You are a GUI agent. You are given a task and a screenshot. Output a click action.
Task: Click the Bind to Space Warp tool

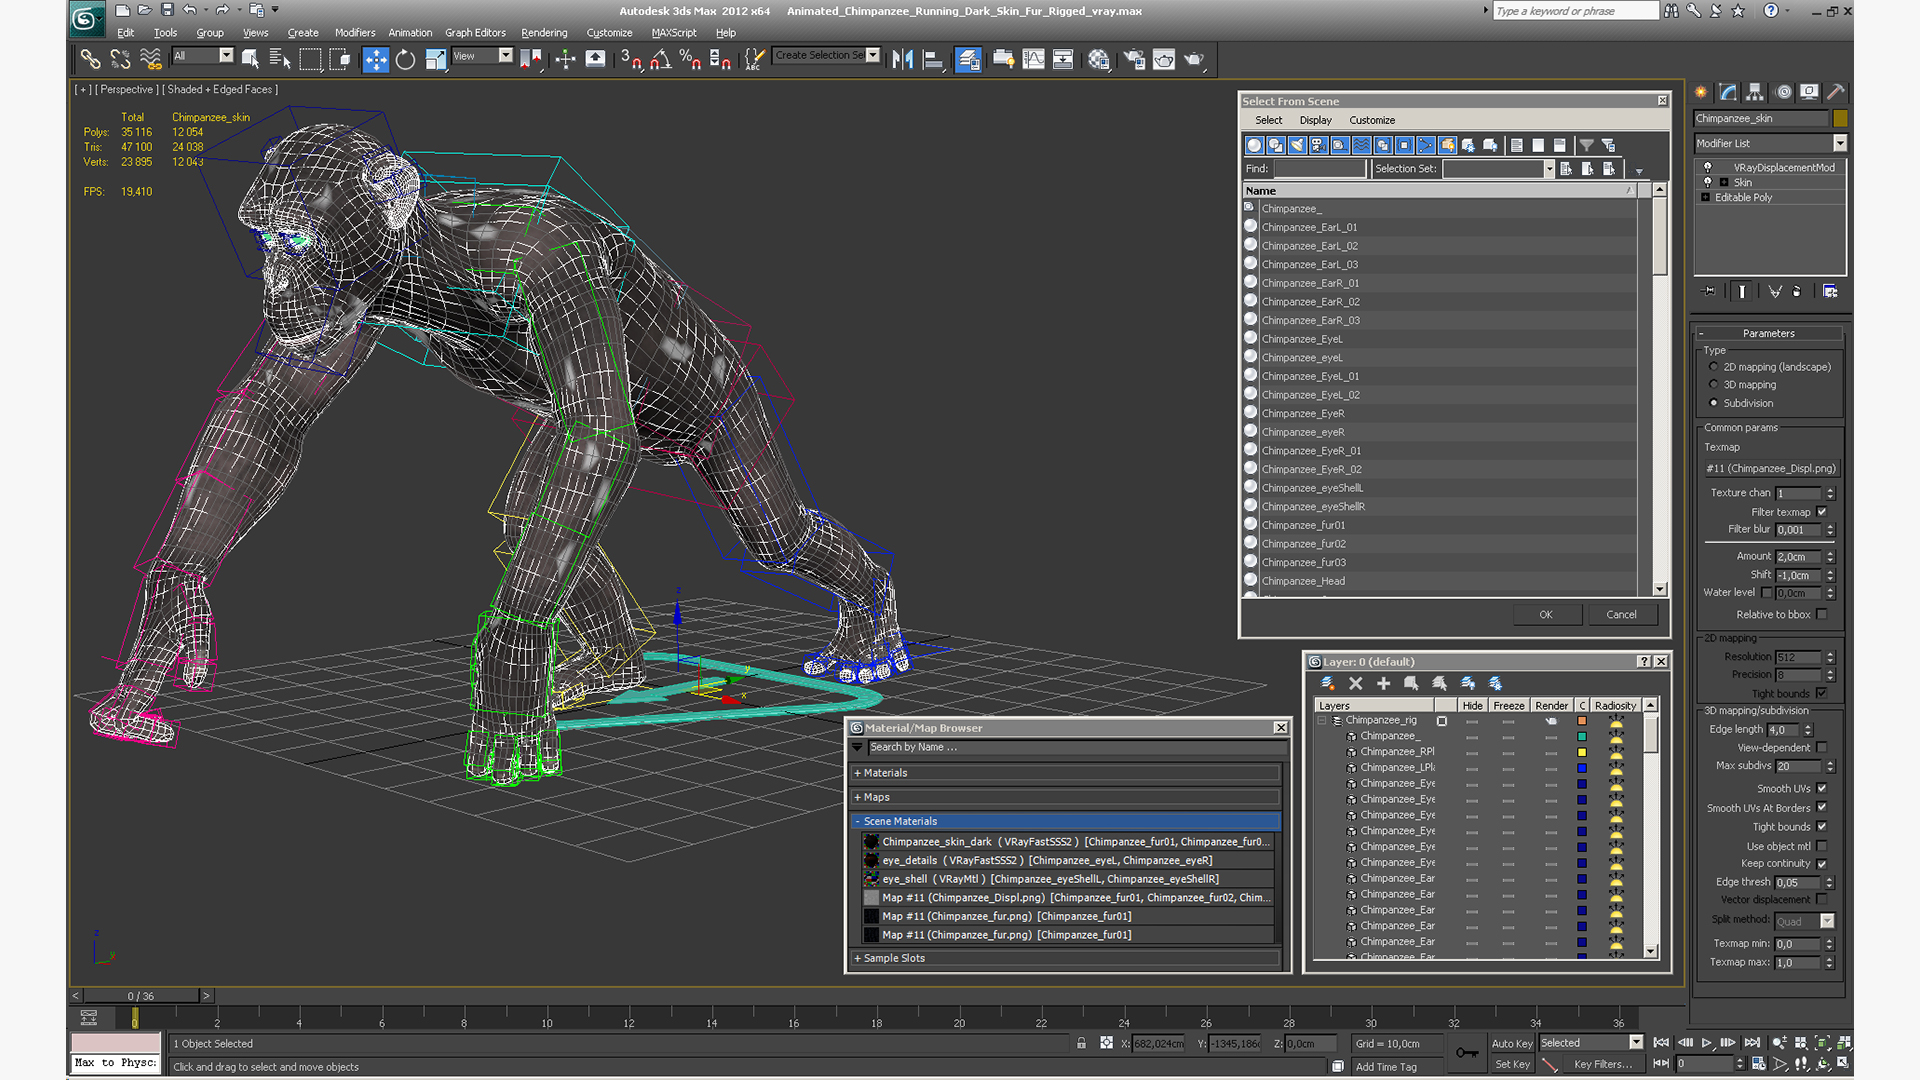tap(151, 60)
